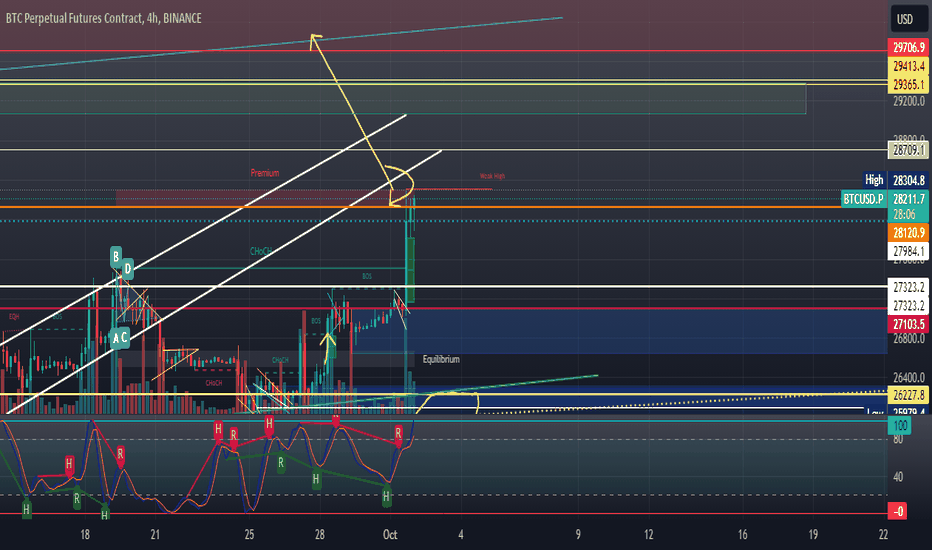Viewport: 932px width, 550px height.
Task: Click the red -0 oscillator level label
Action: pos(898,510)
